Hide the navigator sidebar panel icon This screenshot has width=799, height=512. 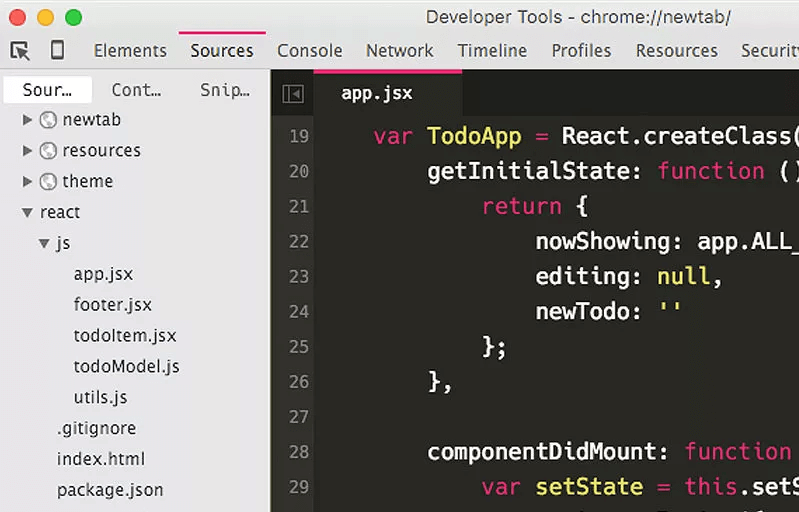coord(293,94)
